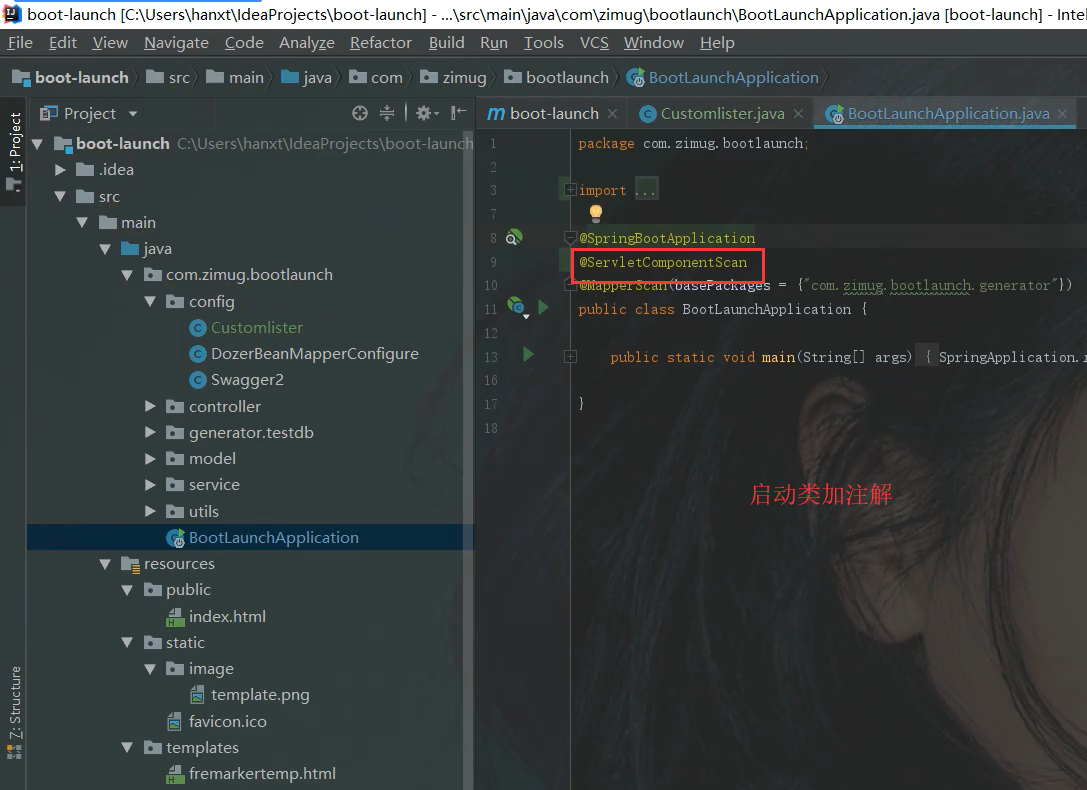
Task: Open the Project view dropdown
Action: pos(133,114)
